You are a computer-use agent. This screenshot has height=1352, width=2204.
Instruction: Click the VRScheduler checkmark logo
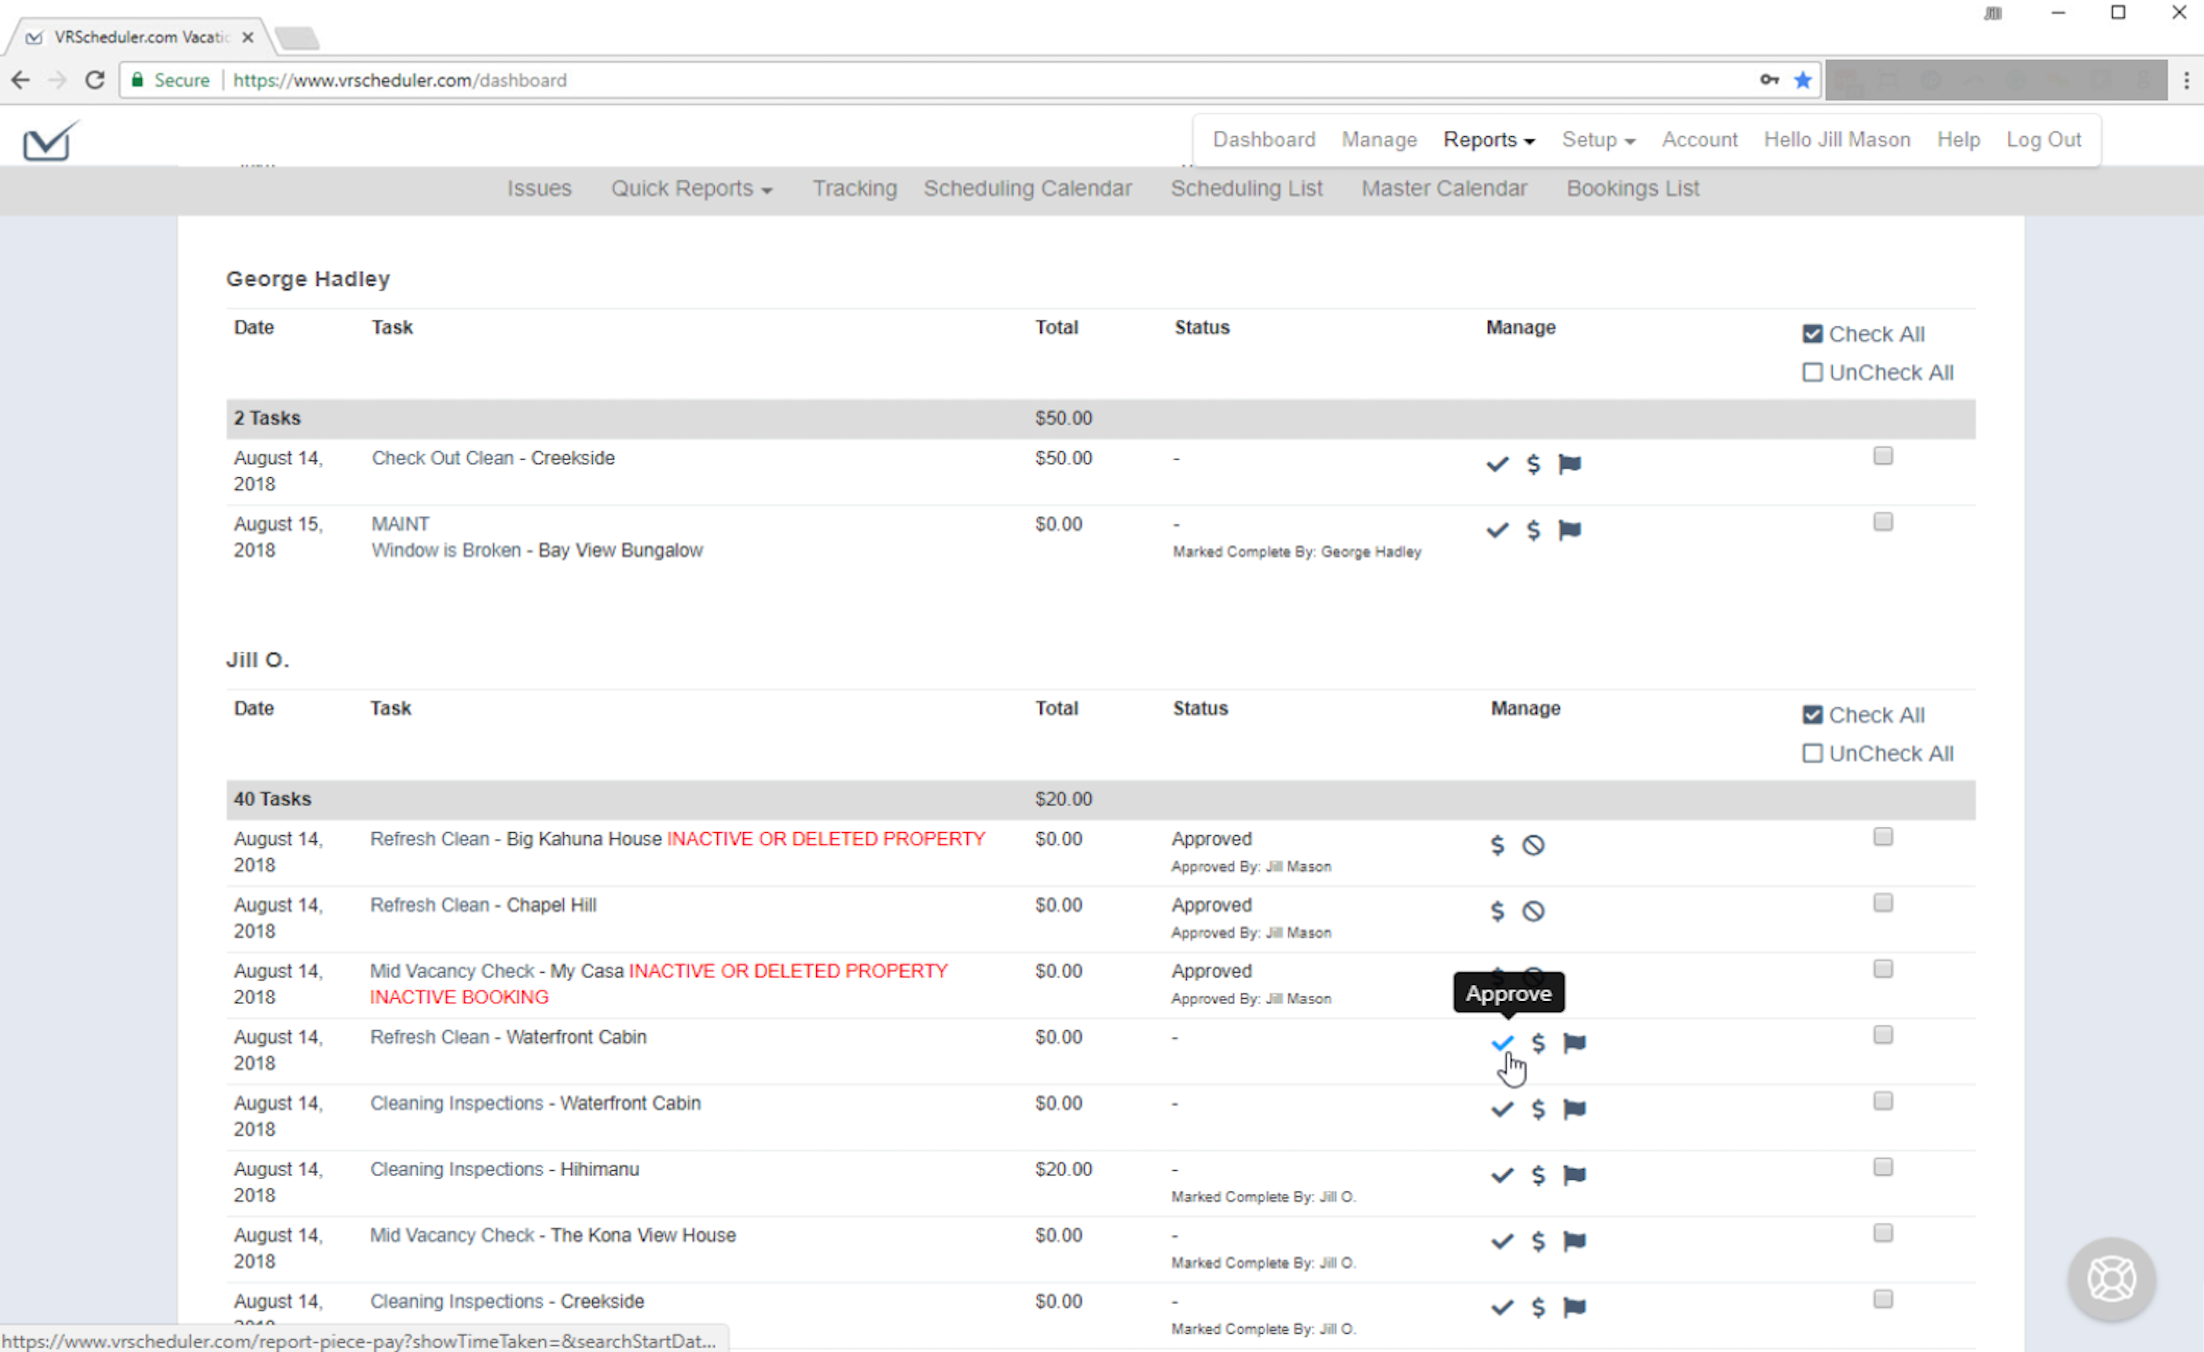coord(49,141)
